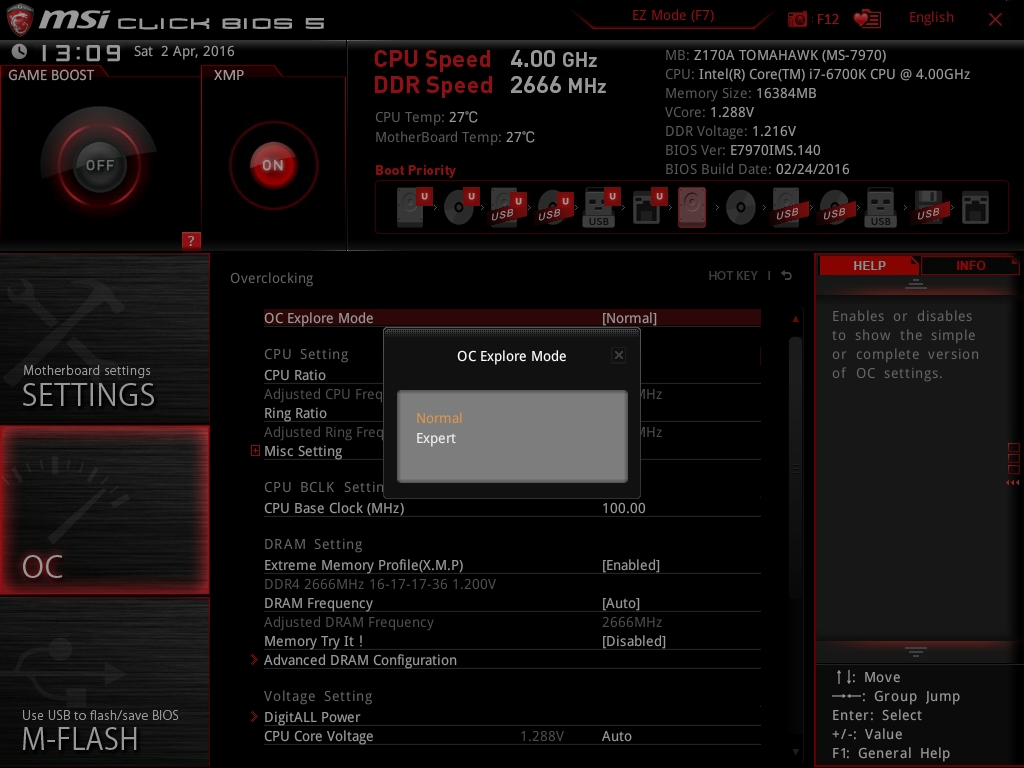
Task: Click the back arrow beside HOT KEY
Action: pyautogui.click(x=787, y=276)
